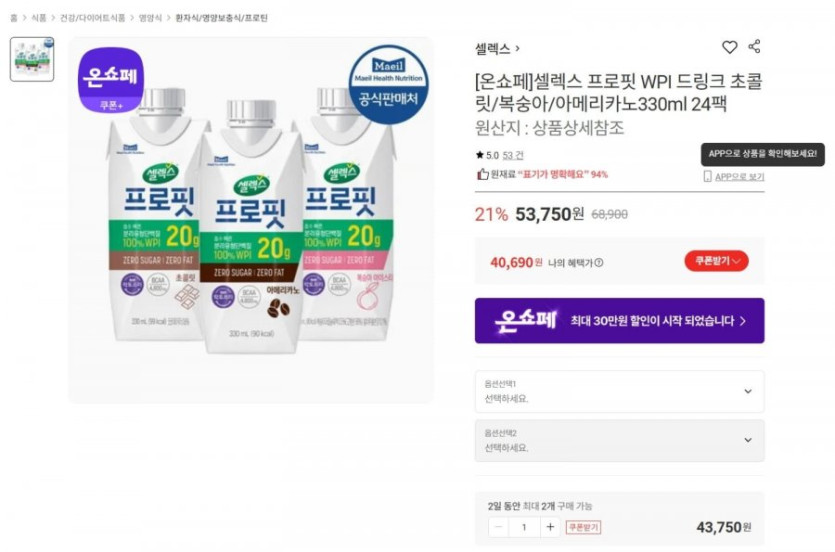
Task: Click the star rating icon
Action: tap(480, 156)
